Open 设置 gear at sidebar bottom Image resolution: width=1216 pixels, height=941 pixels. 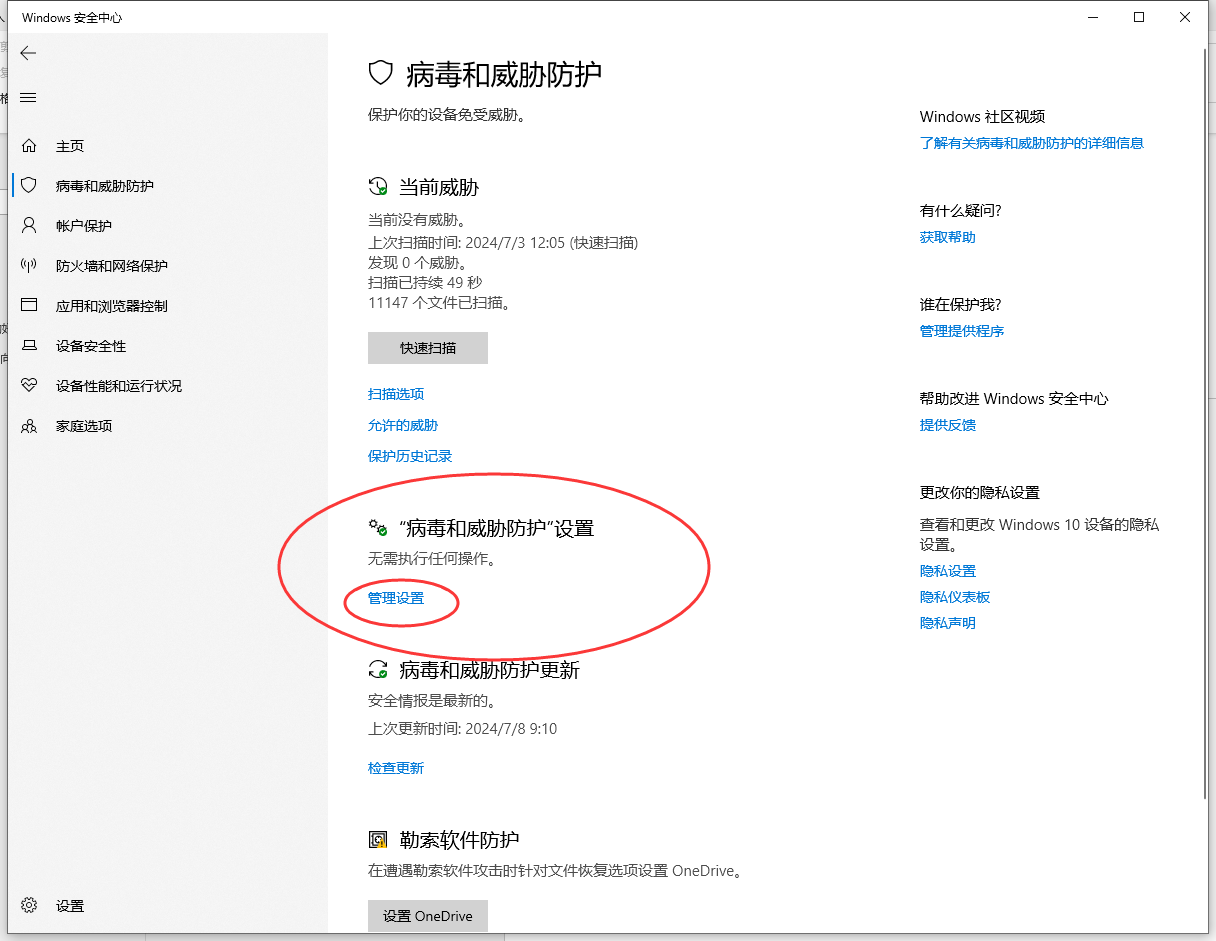pos(29,906)
